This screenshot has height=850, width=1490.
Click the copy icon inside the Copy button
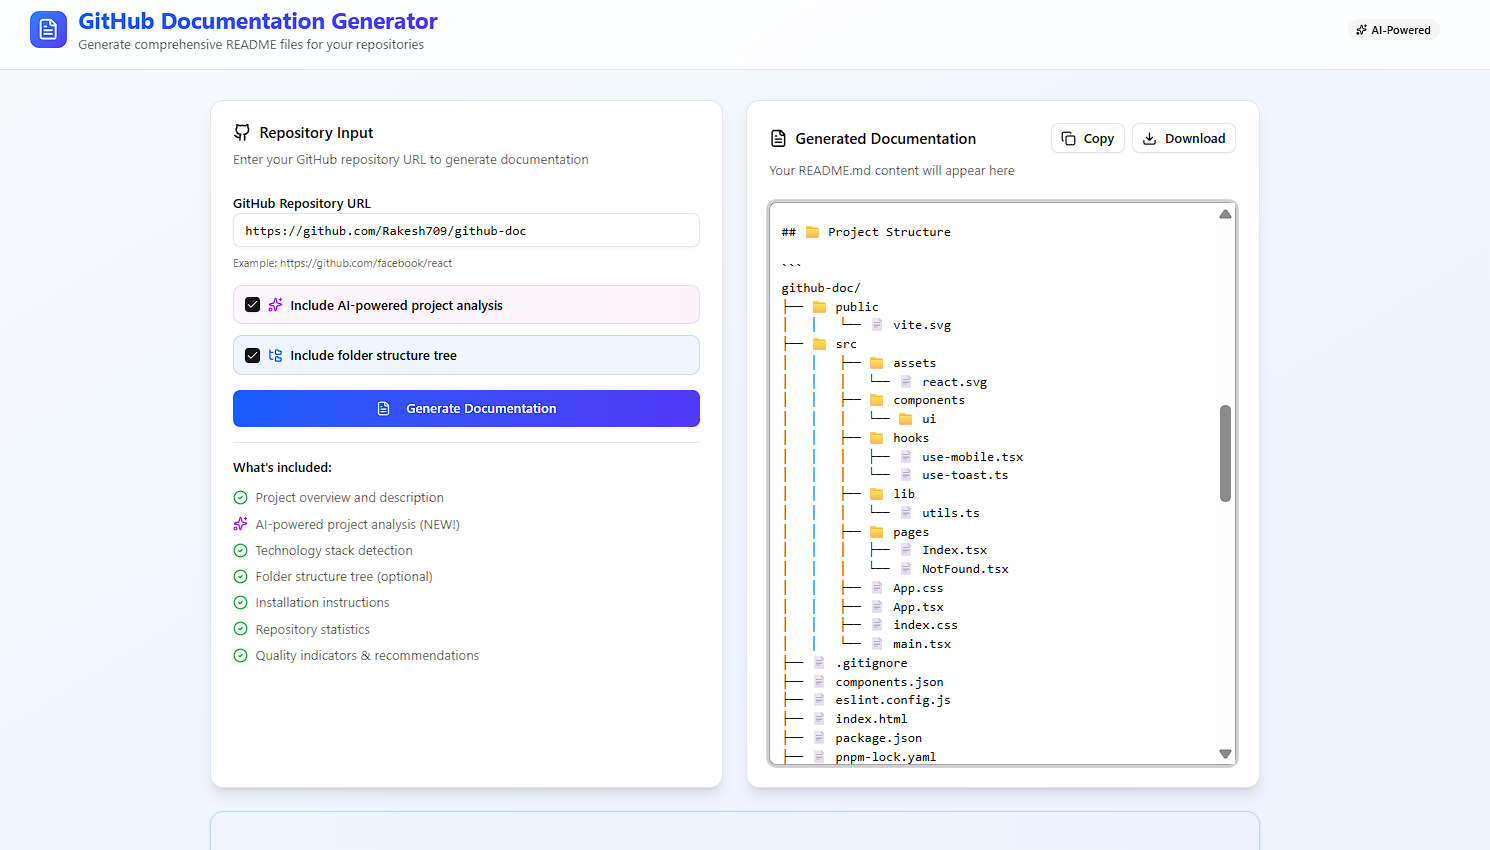click(x=1069, y=138)
